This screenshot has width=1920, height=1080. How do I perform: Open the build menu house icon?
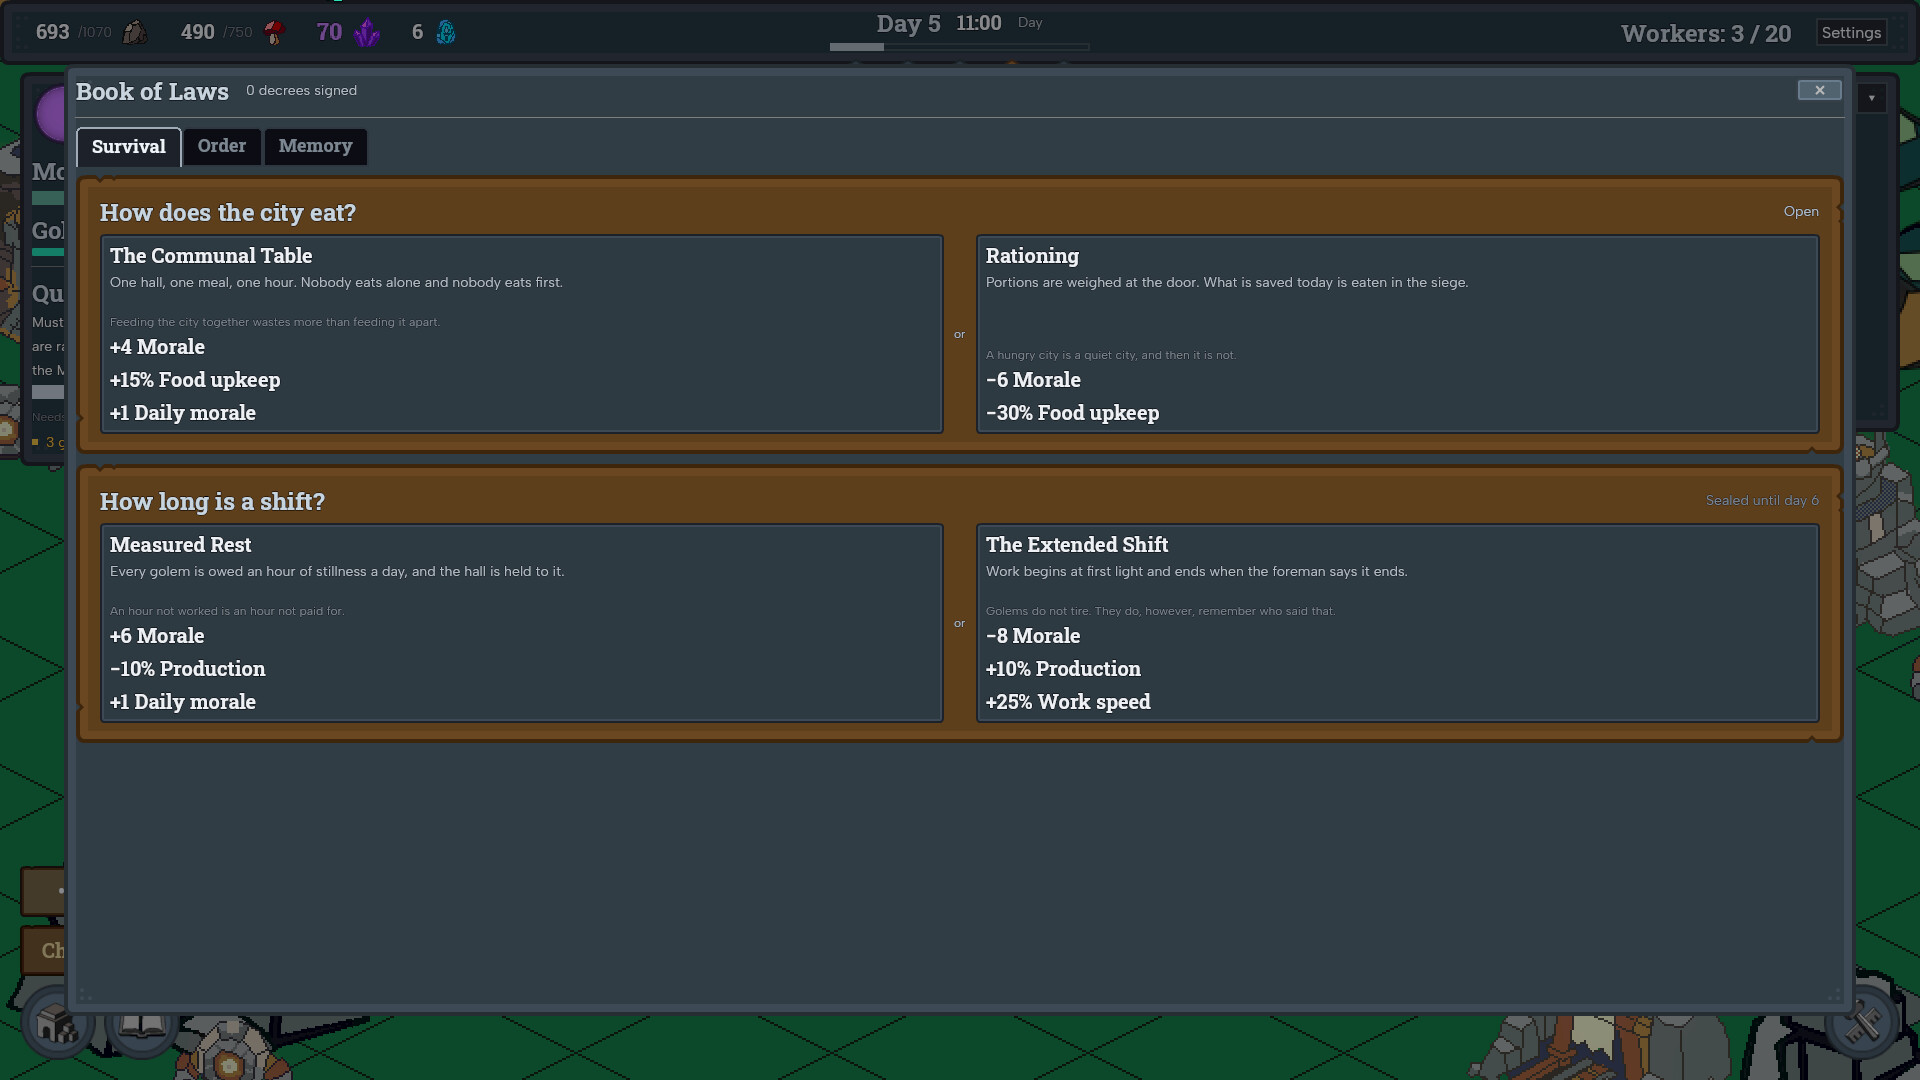(x=57, y=1023)
